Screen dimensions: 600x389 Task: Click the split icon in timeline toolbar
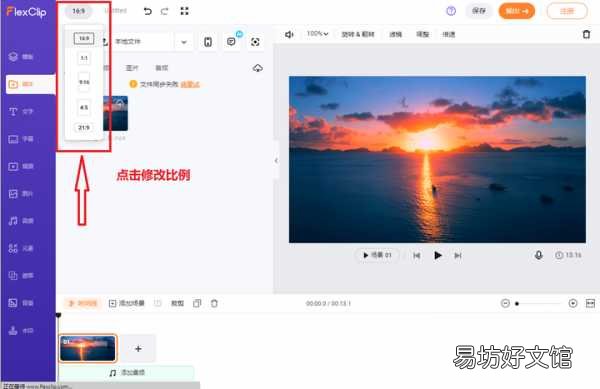(x=158, y=303)
